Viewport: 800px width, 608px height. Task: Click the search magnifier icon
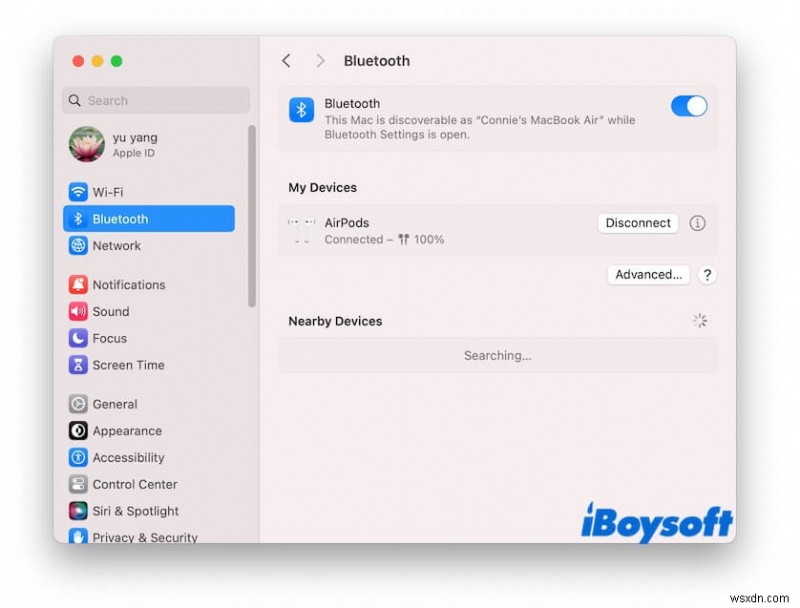click(74, 100)
